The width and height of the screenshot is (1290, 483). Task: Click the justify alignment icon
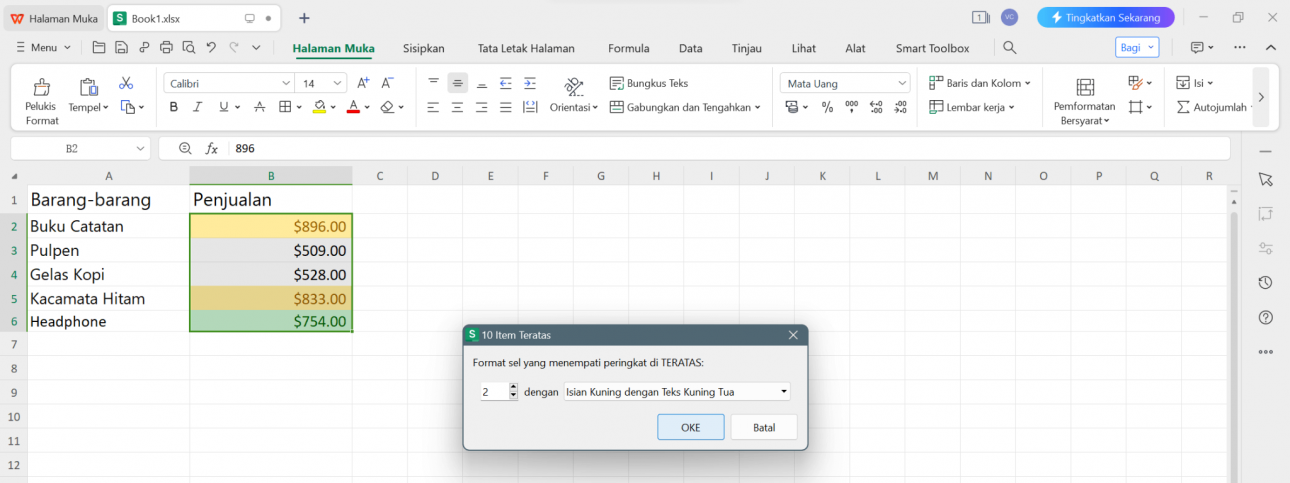505,107
